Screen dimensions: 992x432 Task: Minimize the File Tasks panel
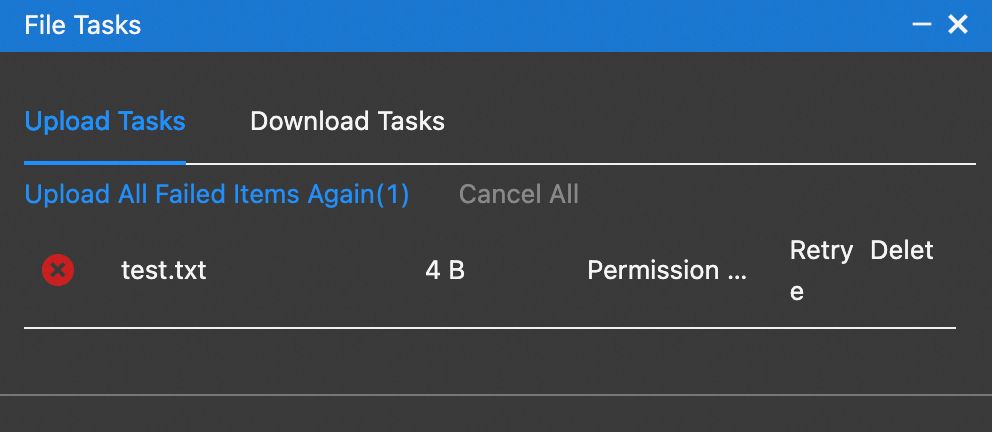pyautogui.click(x=922, y=25)
